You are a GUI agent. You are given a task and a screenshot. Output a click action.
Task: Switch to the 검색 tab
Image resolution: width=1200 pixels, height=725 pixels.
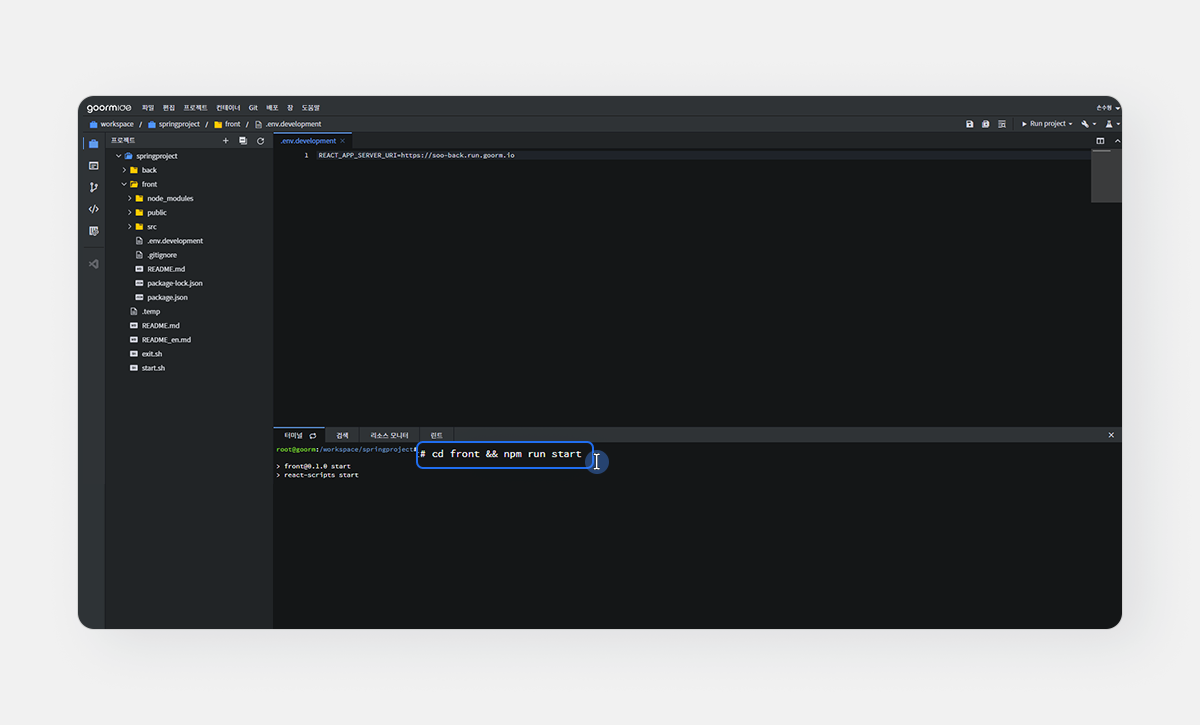click(342, 435)
